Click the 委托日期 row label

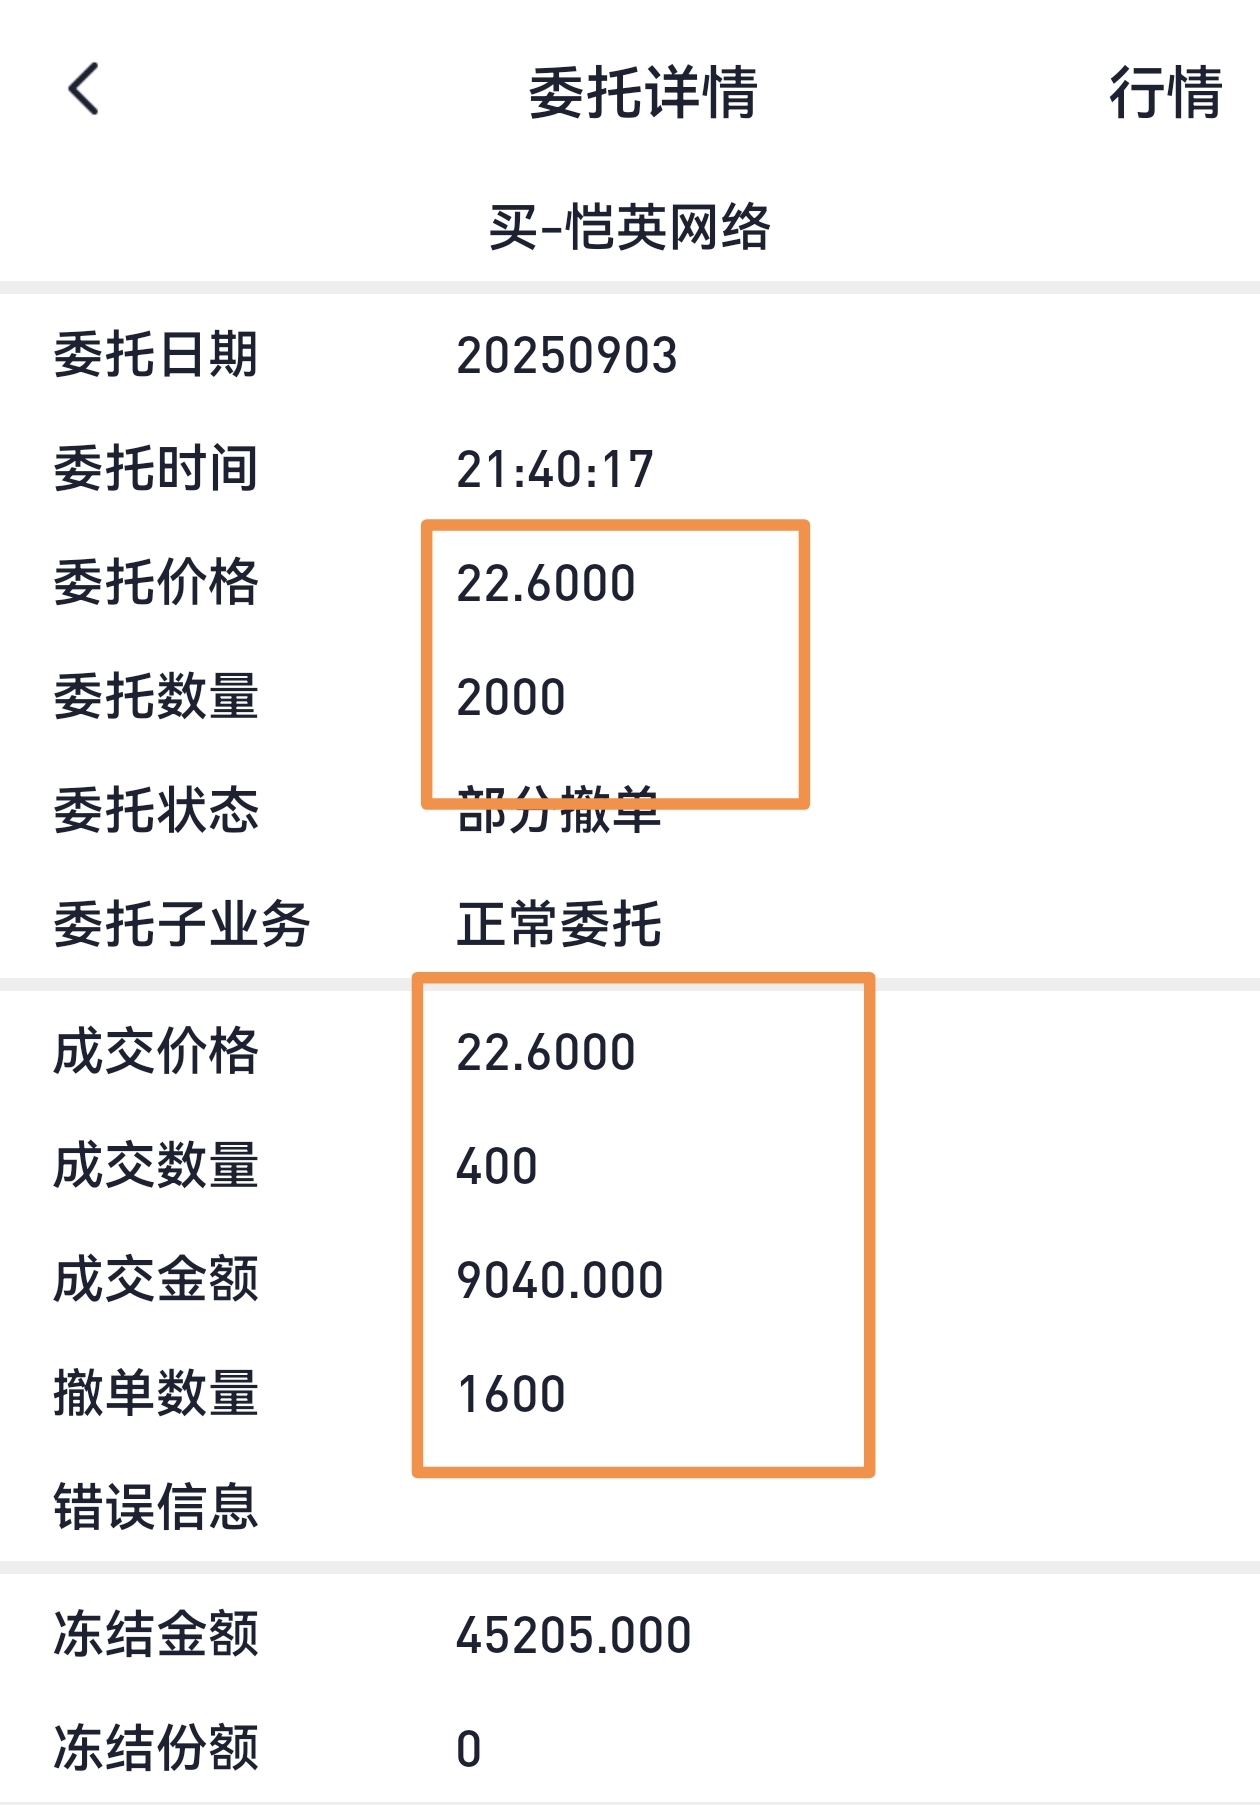pyautogui.click(x=156, y=355)
